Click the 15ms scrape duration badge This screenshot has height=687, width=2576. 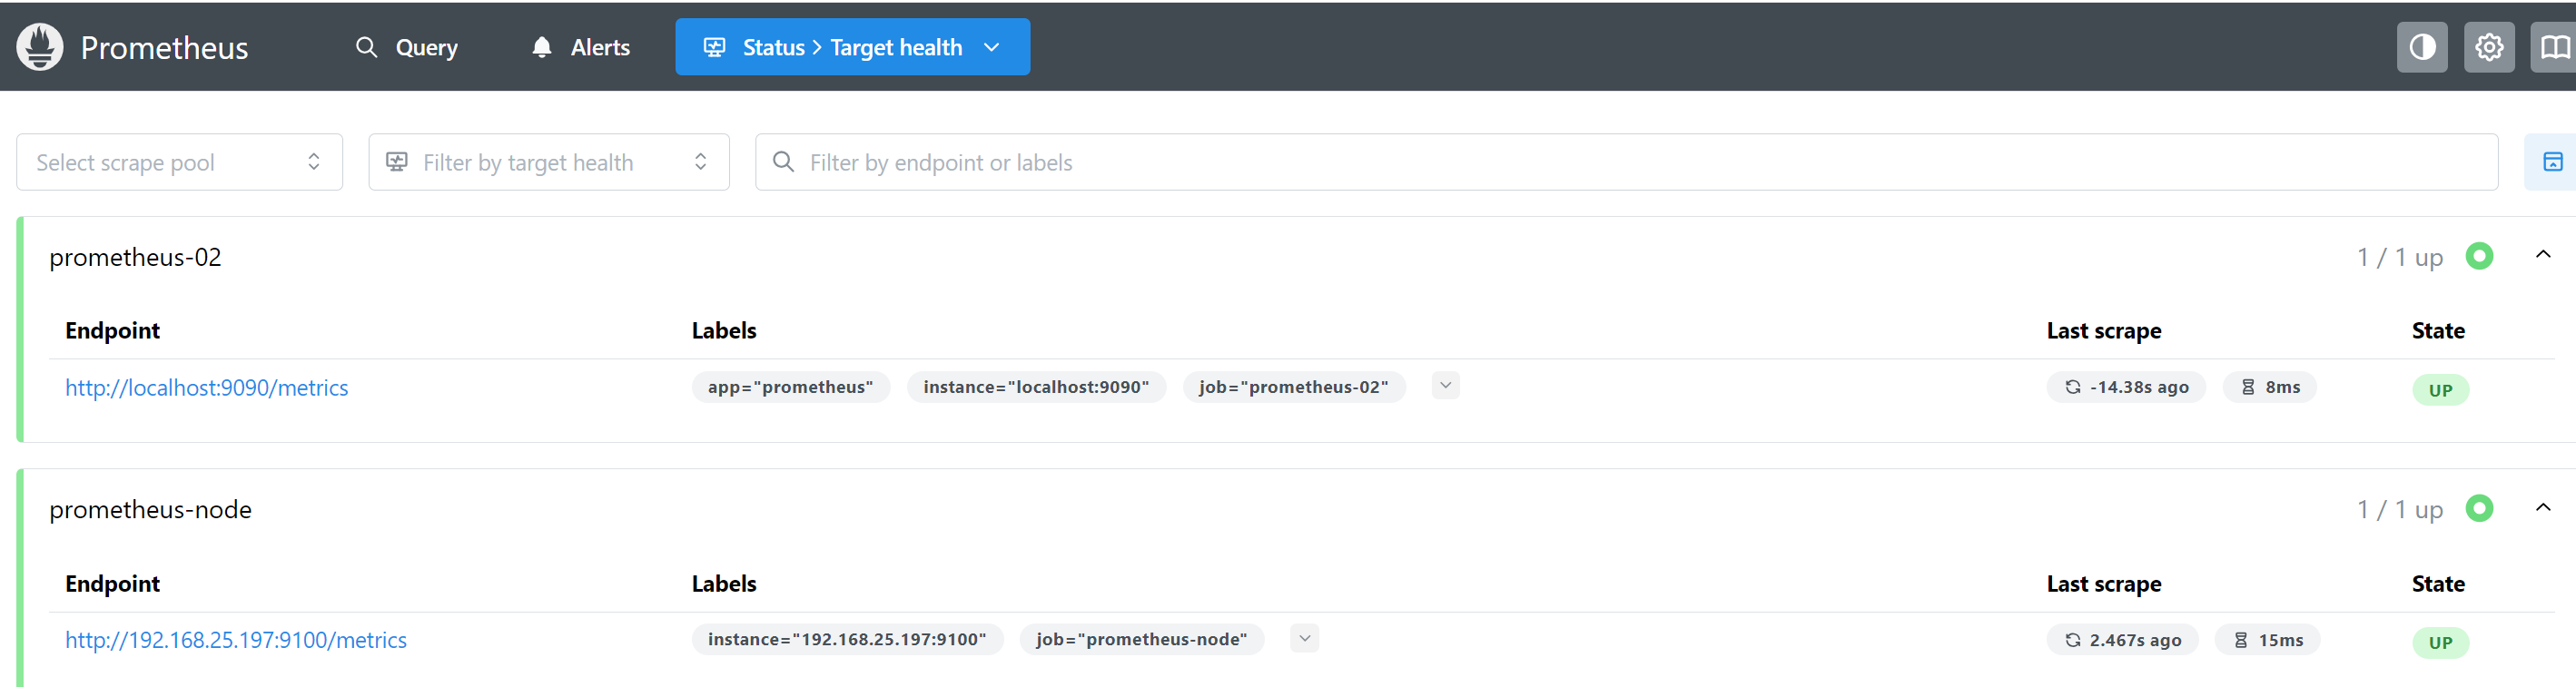[x=2267, y=640]
